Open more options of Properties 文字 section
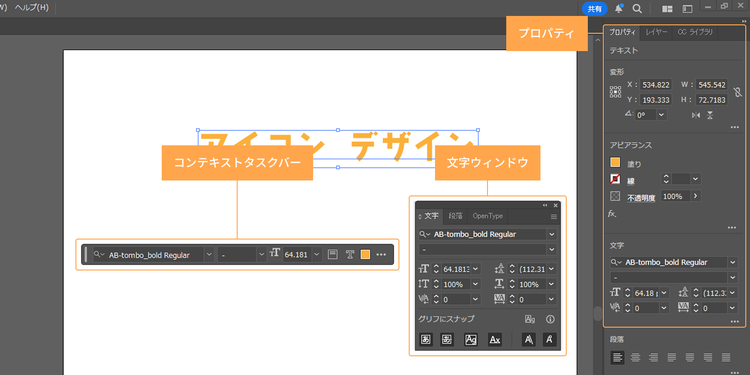 pos(735,322)
